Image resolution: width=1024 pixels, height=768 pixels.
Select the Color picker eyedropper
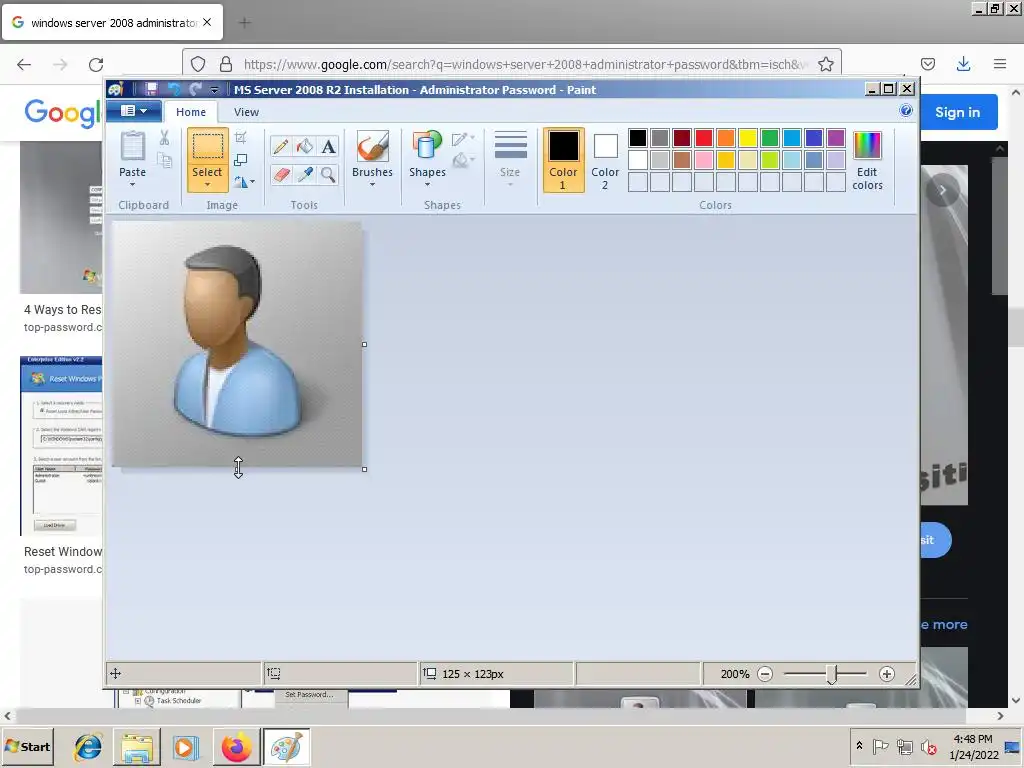click(304, 174)
